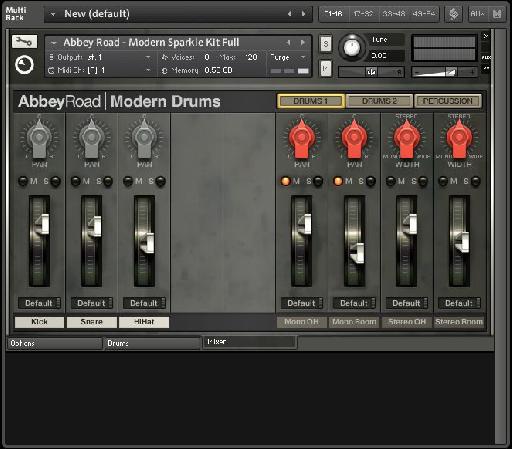The height and width of the screenshot is (449, 512).
Task: Click the instrument header pan slider
Action: pos(371,72)
